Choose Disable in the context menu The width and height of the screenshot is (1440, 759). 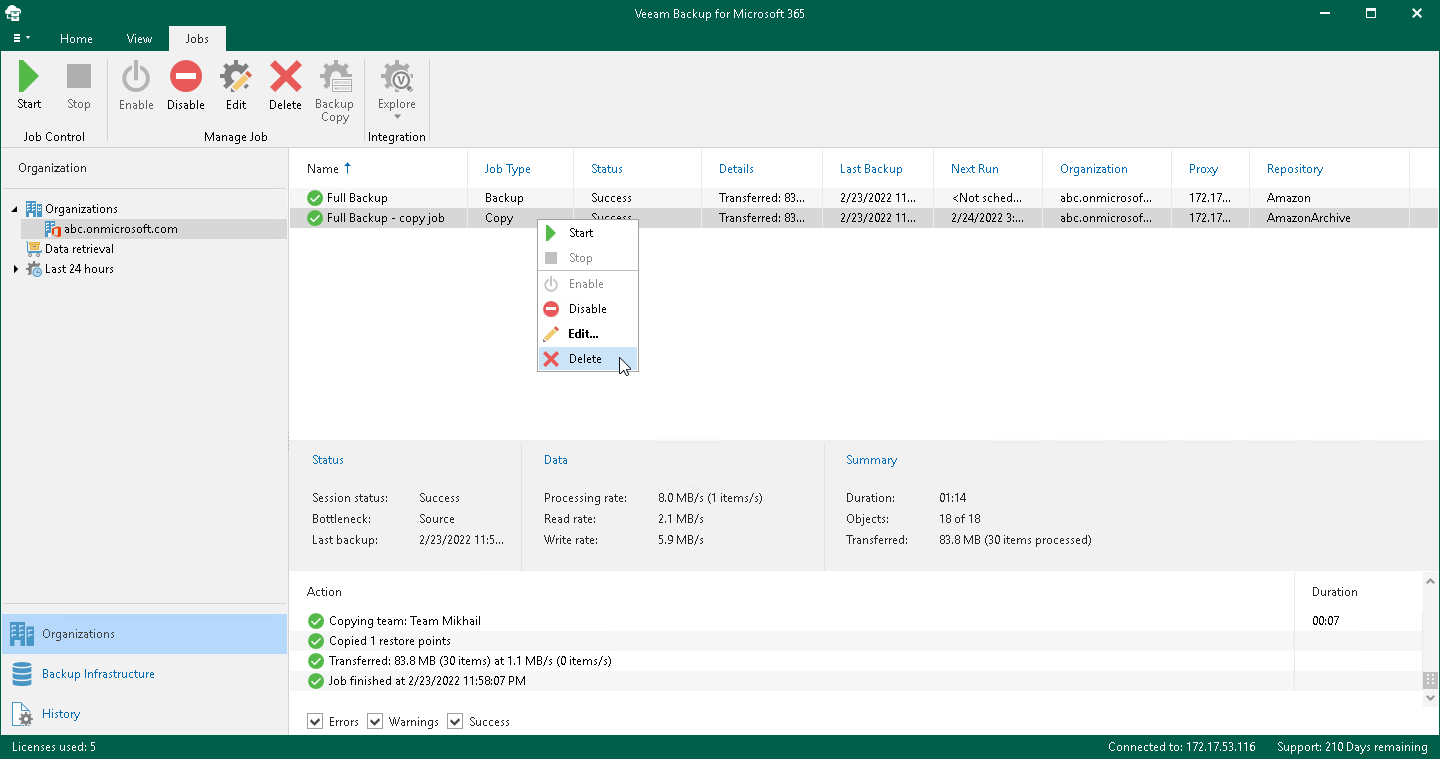tap(588, 309)
